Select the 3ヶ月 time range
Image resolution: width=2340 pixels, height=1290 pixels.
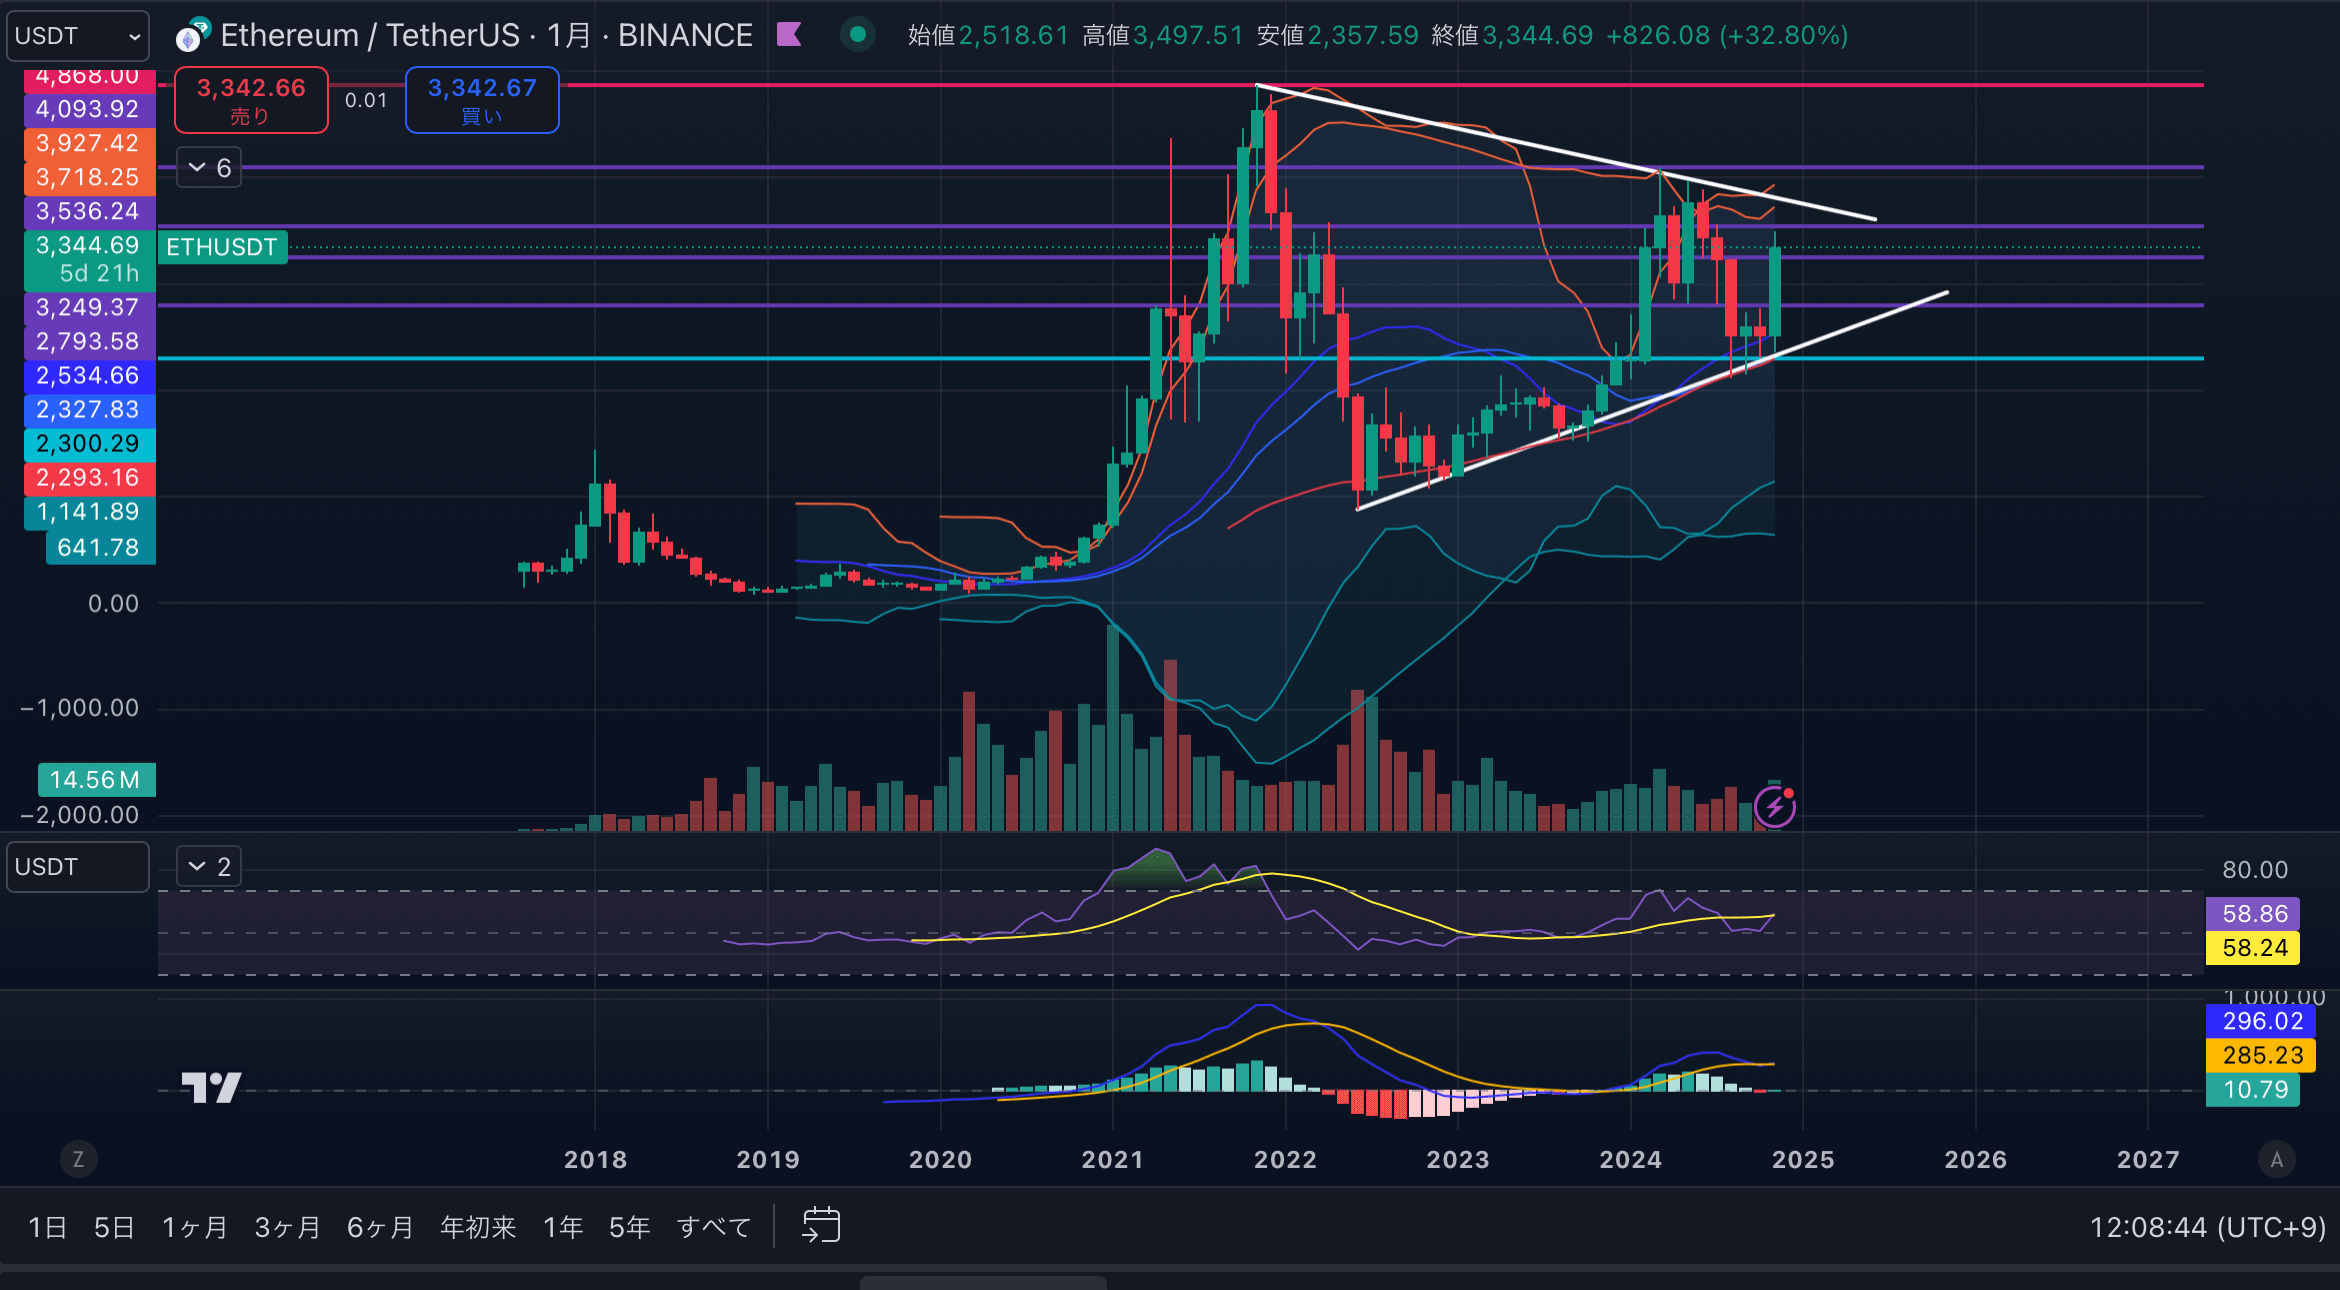pyautogui.click(x=288, y=1227)
